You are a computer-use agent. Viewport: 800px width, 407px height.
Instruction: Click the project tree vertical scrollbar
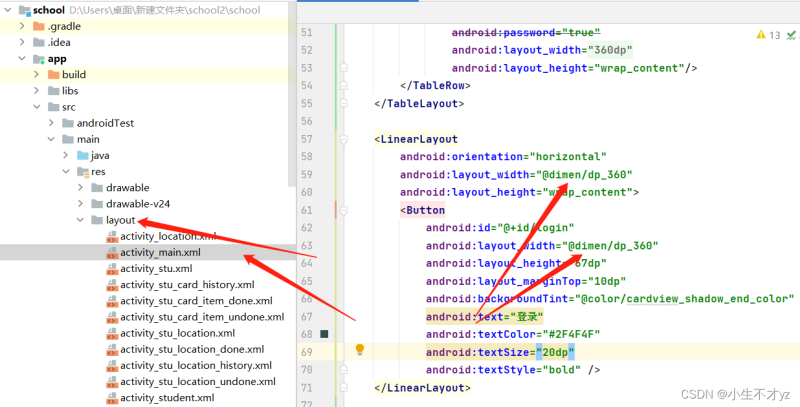point(292,92)
